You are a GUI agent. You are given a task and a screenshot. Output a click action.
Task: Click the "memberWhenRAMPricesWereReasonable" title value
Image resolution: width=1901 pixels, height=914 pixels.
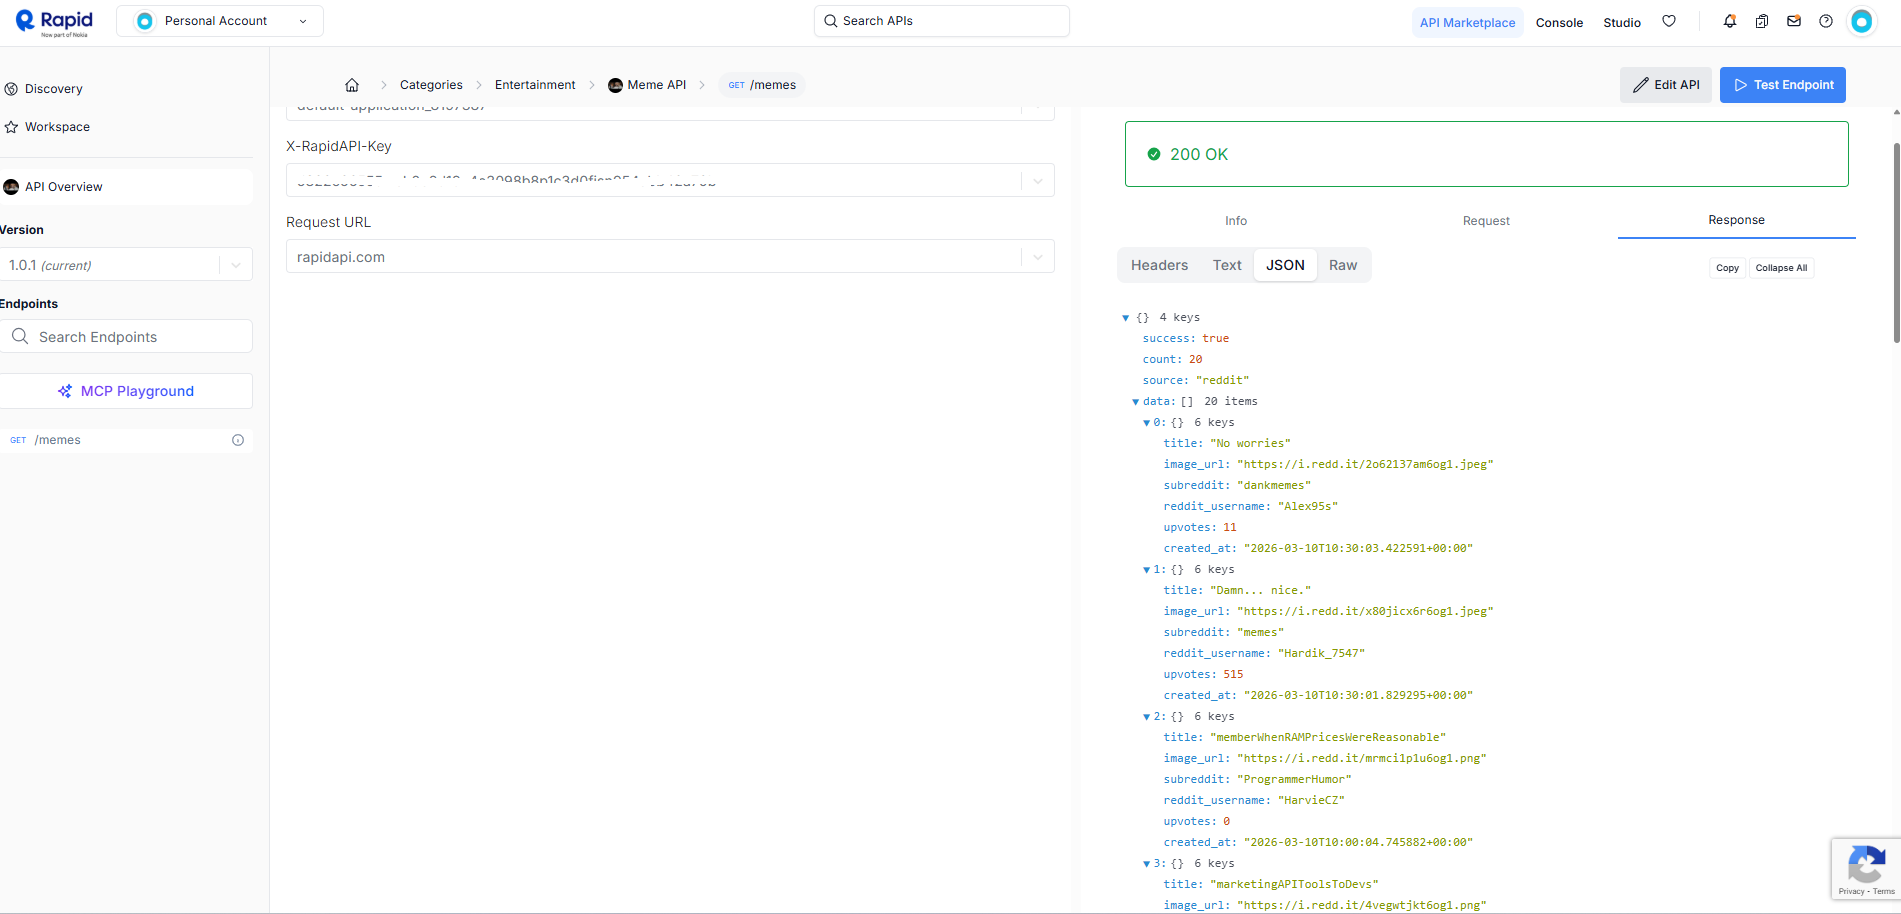coord(1328,738)
